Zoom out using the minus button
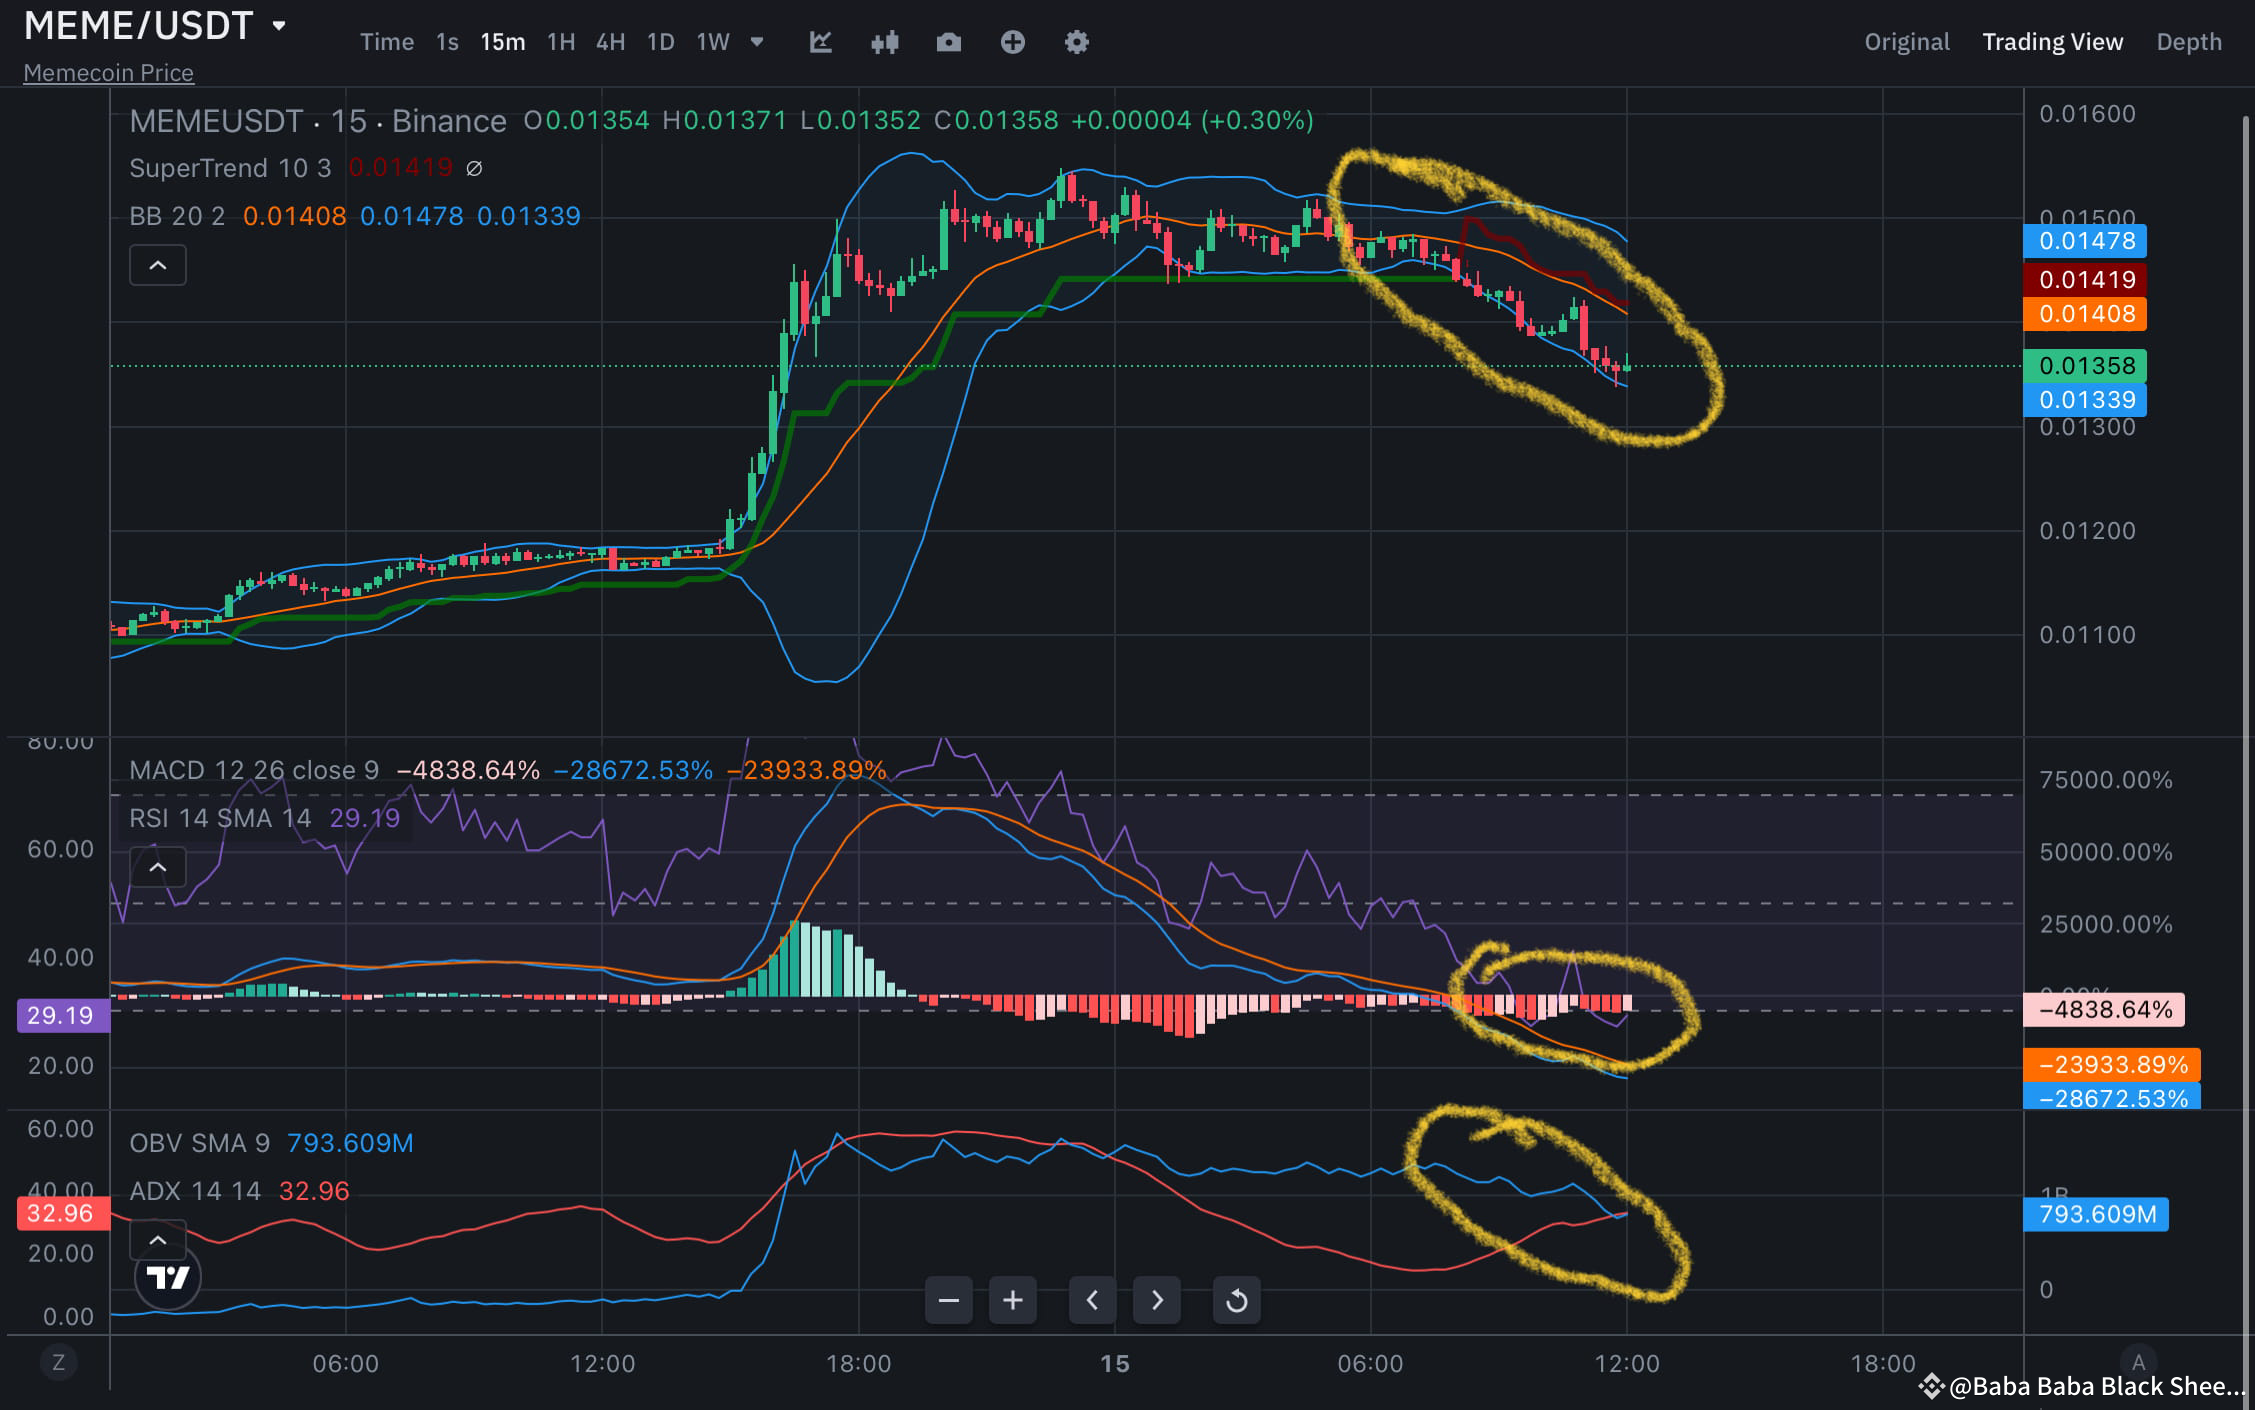Viewport: 2255px width, 1410px height. click(948, 1300)
